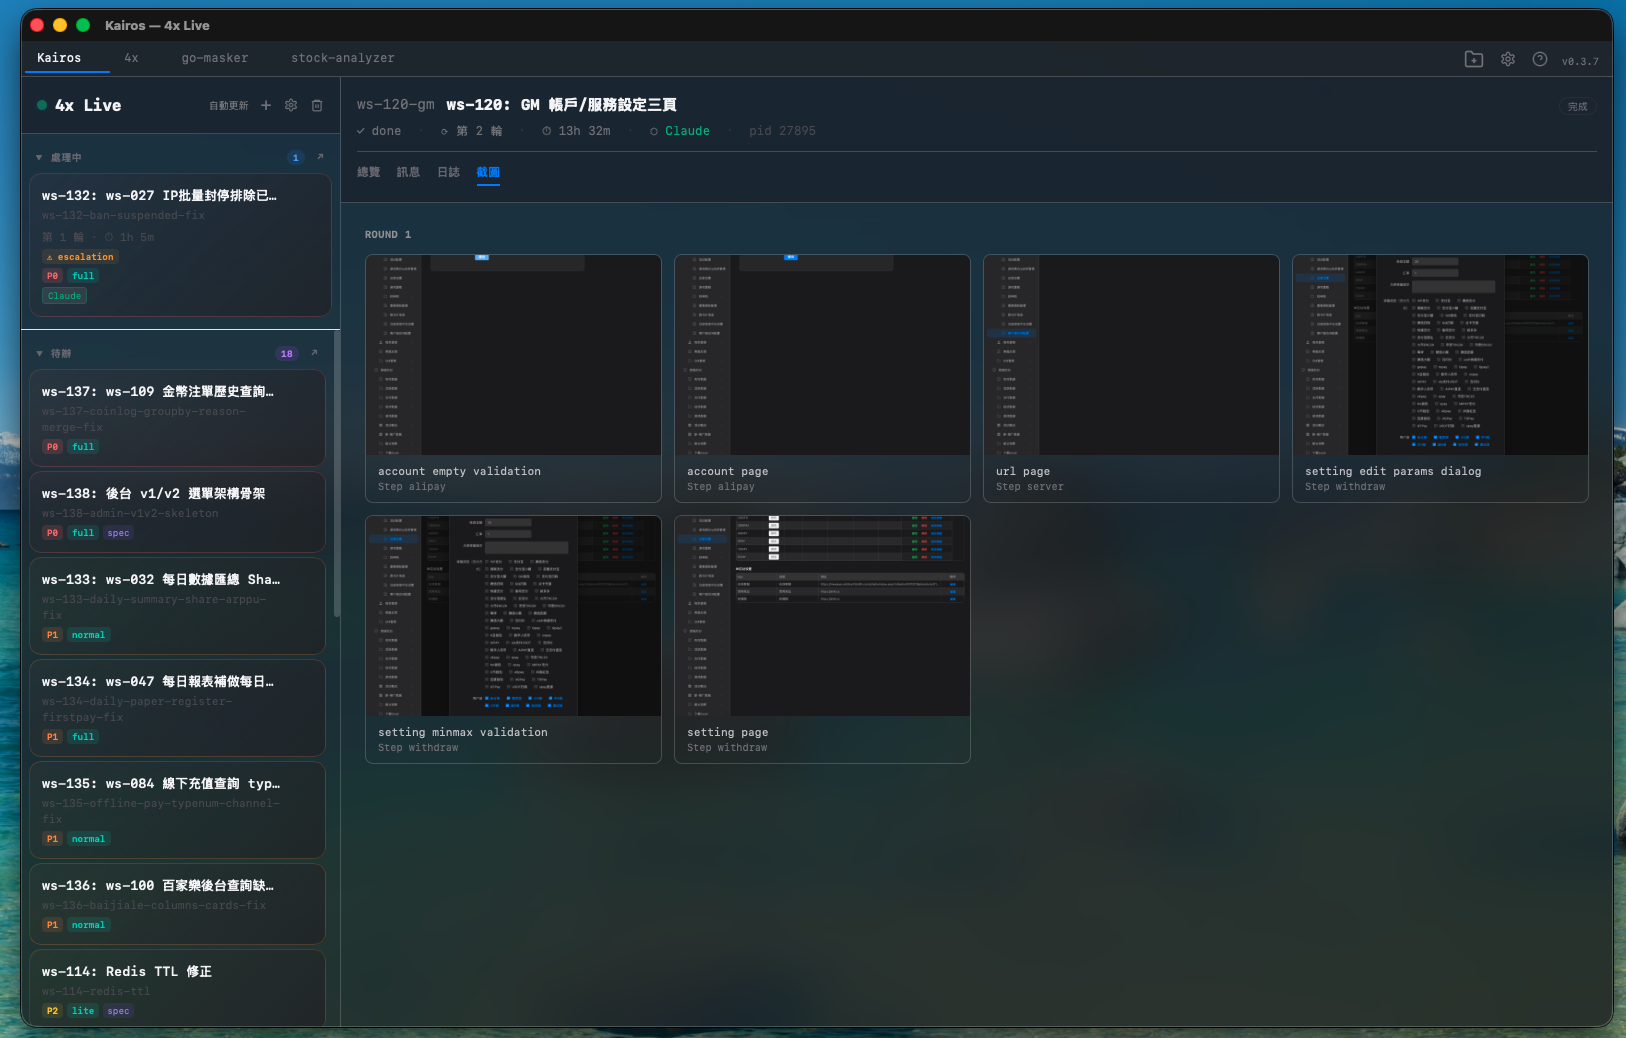Collapse the 處理中 section
This screenshot has height=1038, width=1626.
click(x=39, y=157)
